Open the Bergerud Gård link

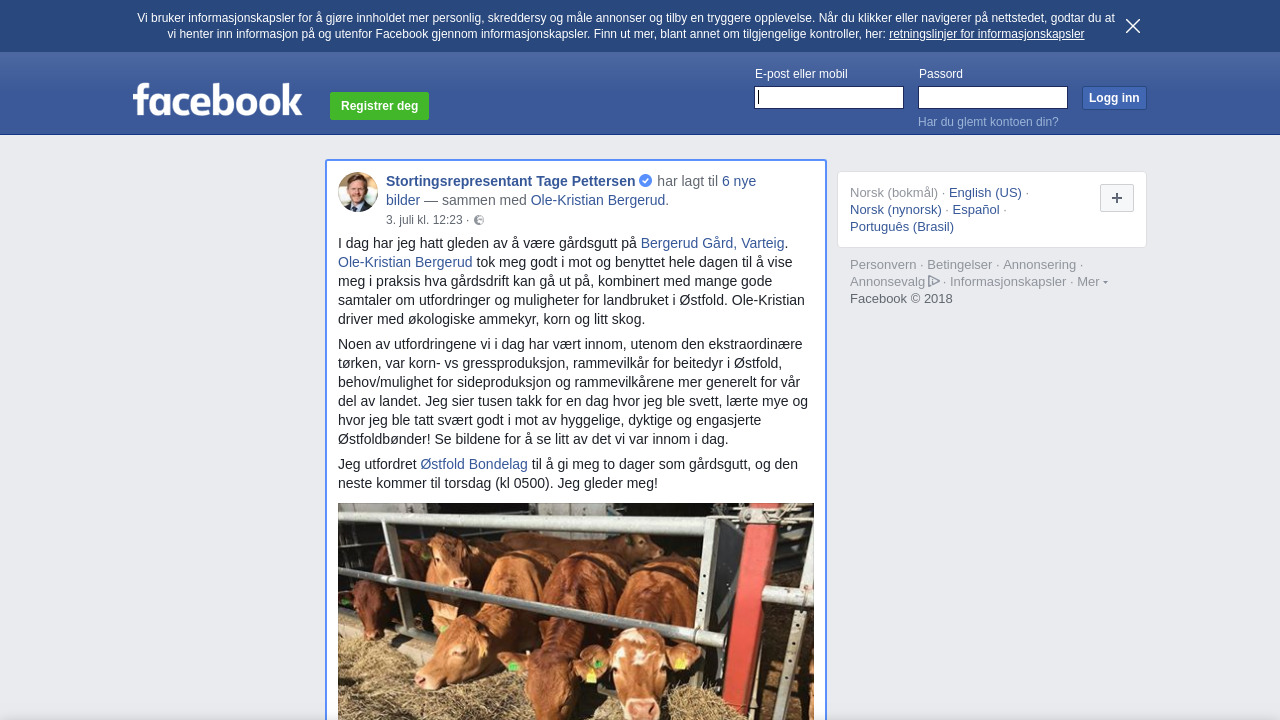[687, 243]
